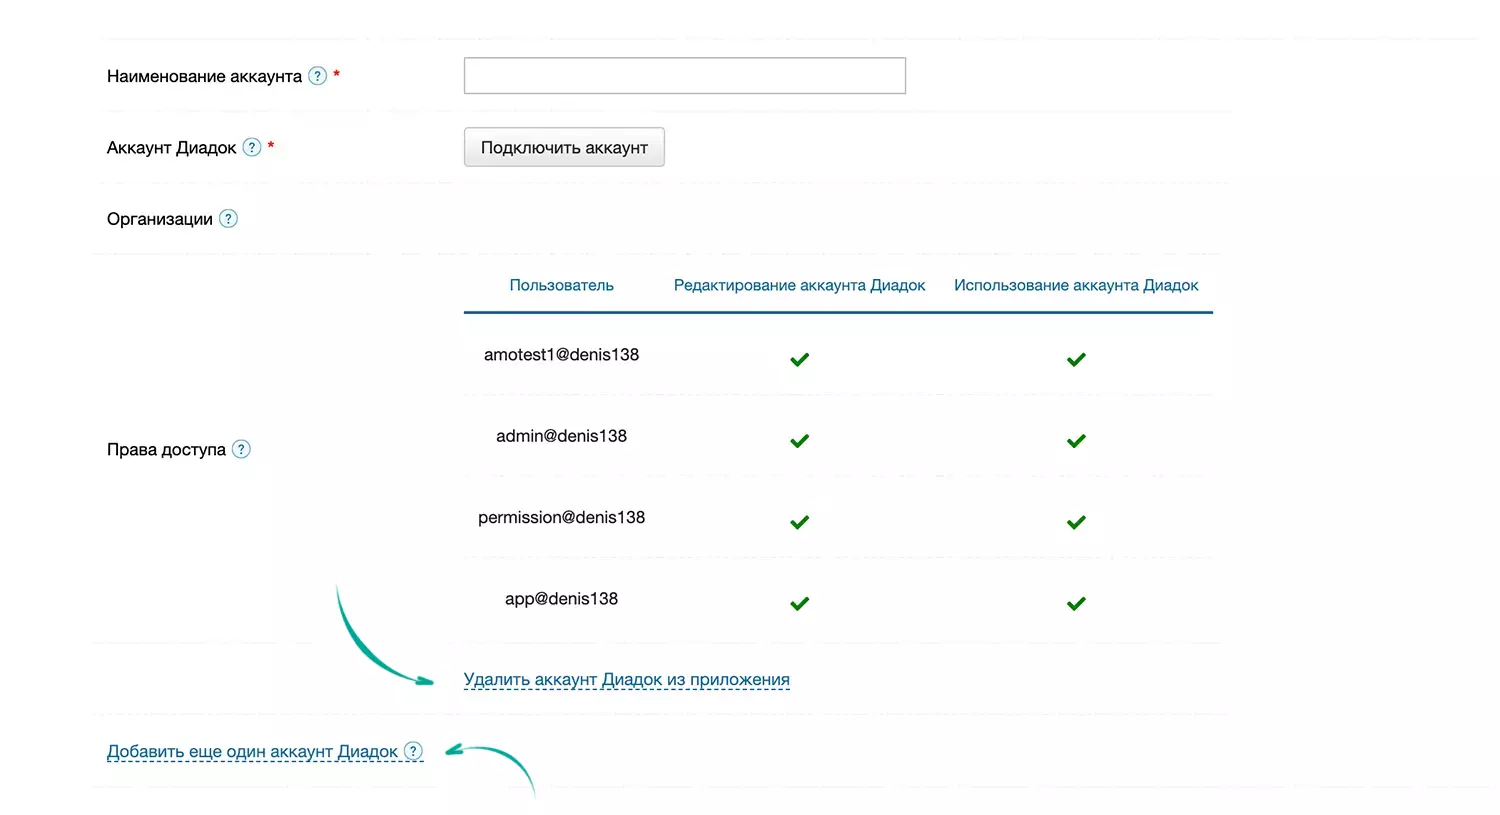
Task: Click the Подключить аккаунт button
Action: click(564, 147)
